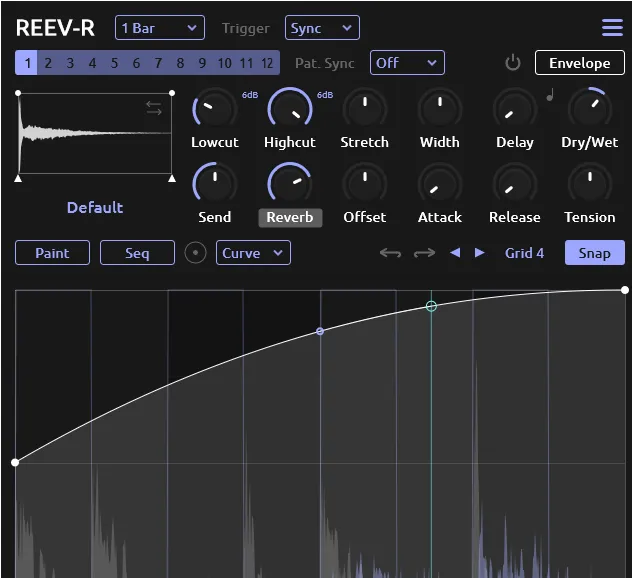Click the Width knob
632x578 pixels.
coord(439,109)
